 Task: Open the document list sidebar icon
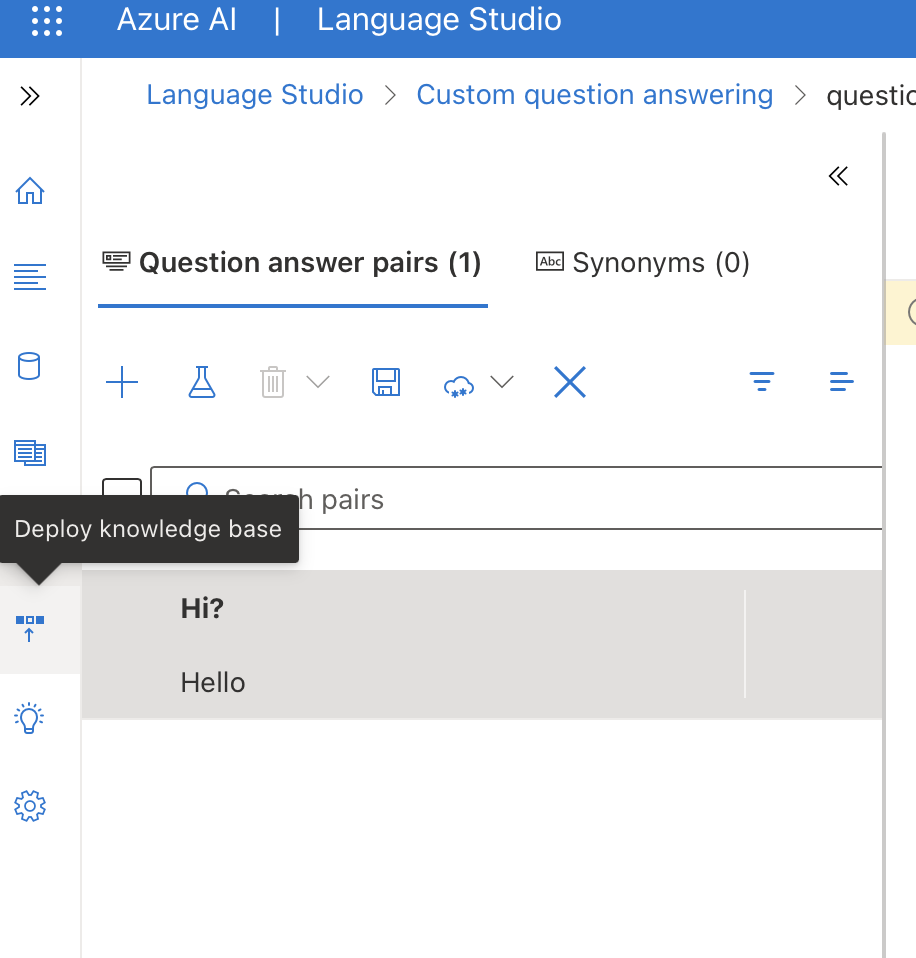pos(30,453)
